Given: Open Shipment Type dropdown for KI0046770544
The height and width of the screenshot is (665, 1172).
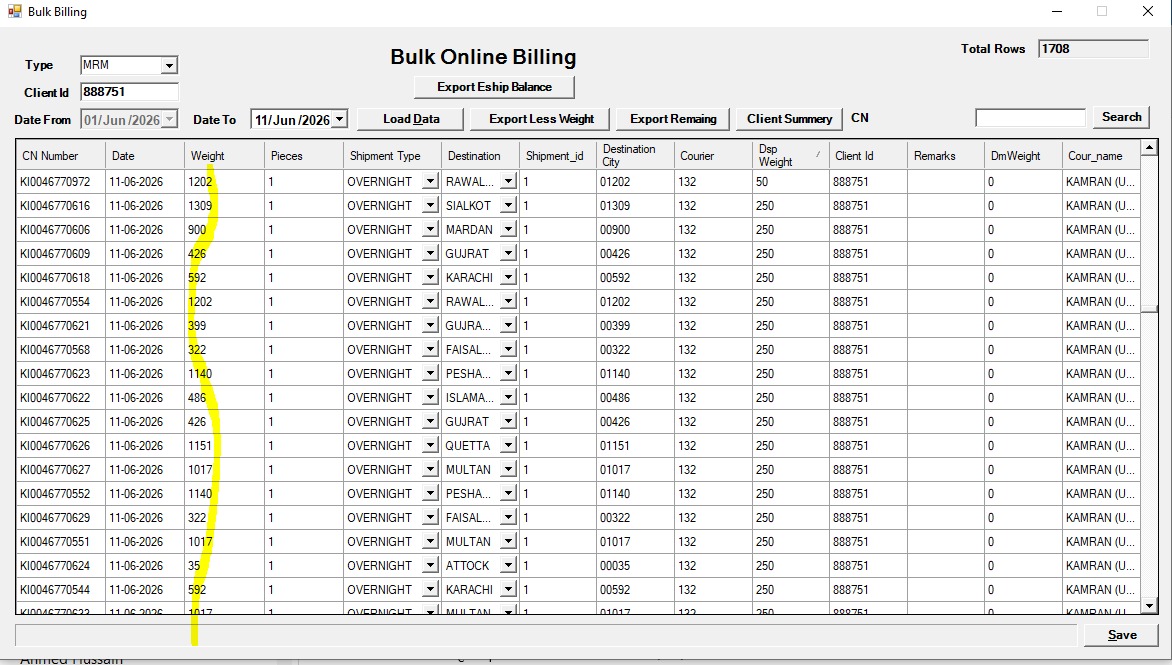Looking at the screenshot, I should pos(430,590).
